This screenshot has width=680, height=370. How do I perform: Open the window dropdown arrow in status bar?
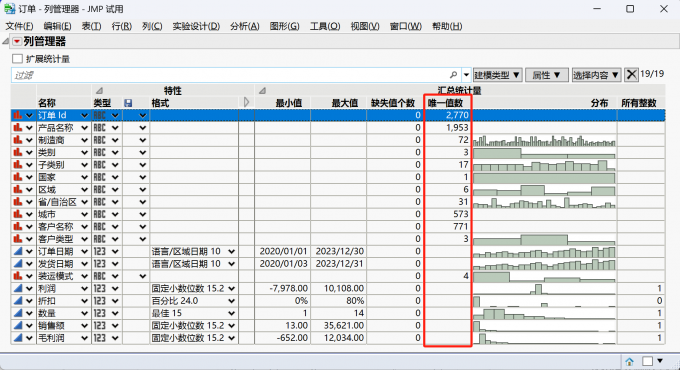660,361
